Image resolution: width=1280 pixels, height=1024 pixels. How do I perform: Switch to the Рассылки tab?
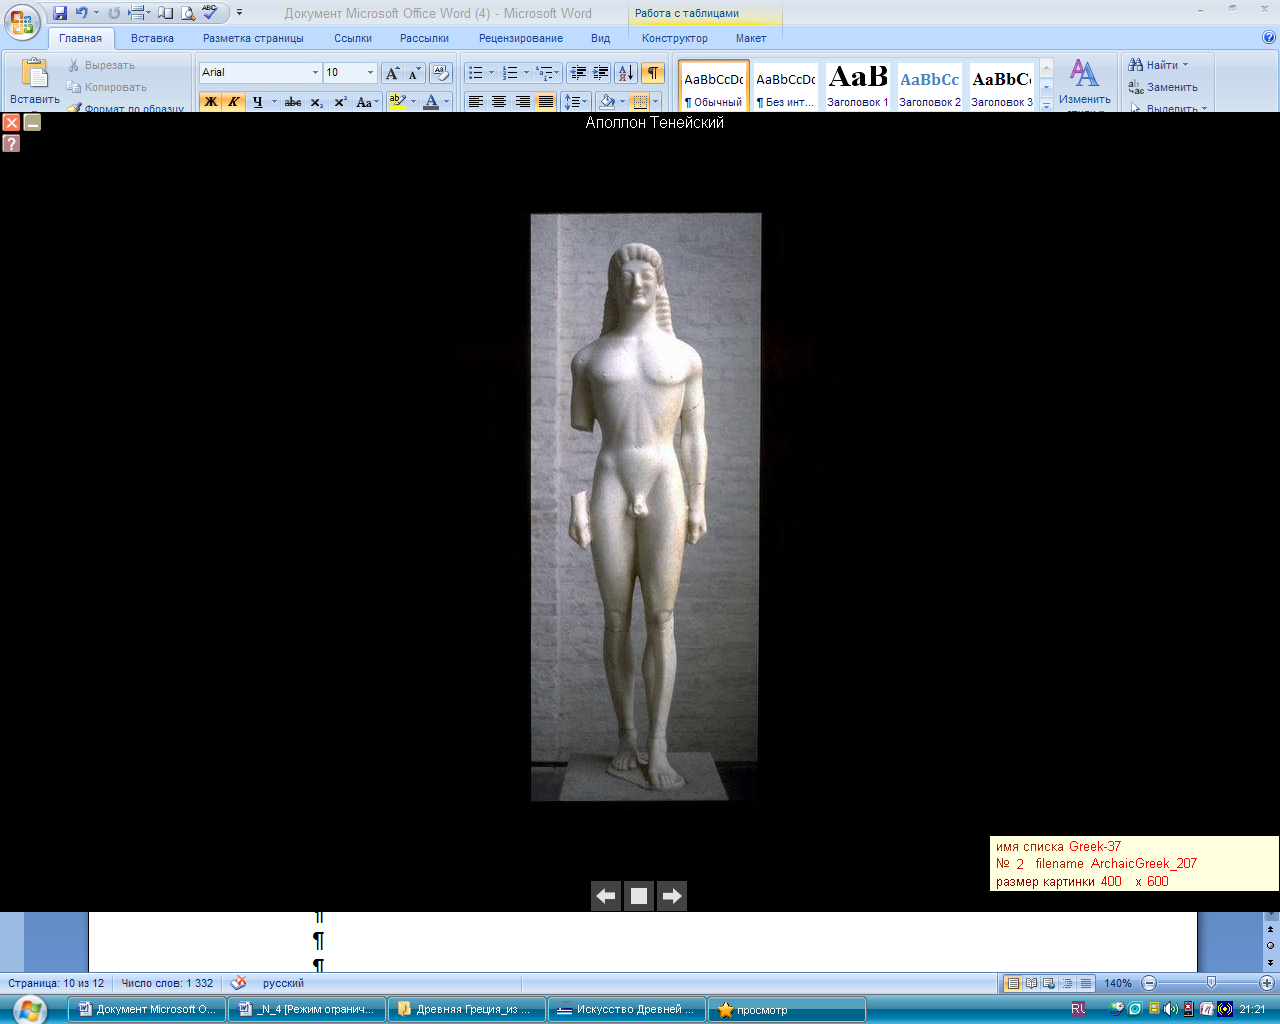tap(424, 38)
